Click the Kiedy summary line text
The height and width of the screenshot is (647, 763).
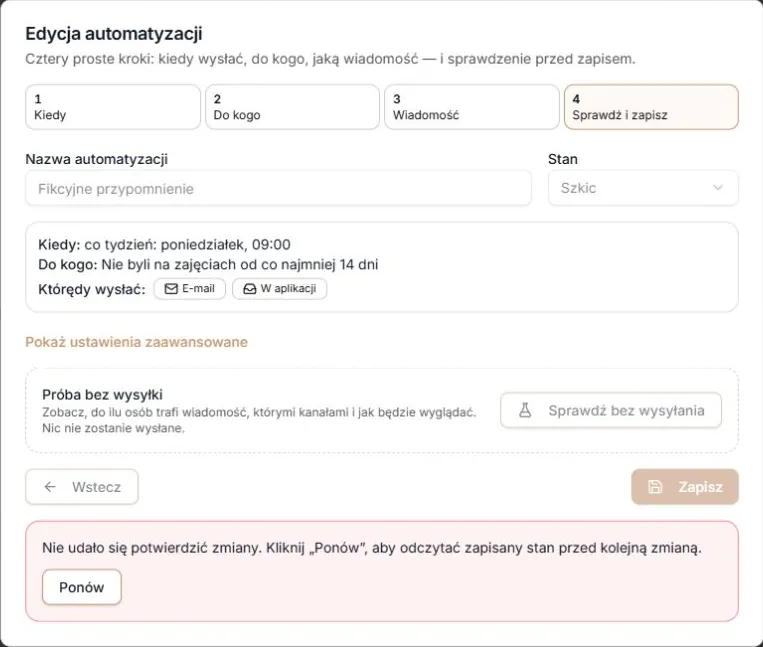point(164,244)
